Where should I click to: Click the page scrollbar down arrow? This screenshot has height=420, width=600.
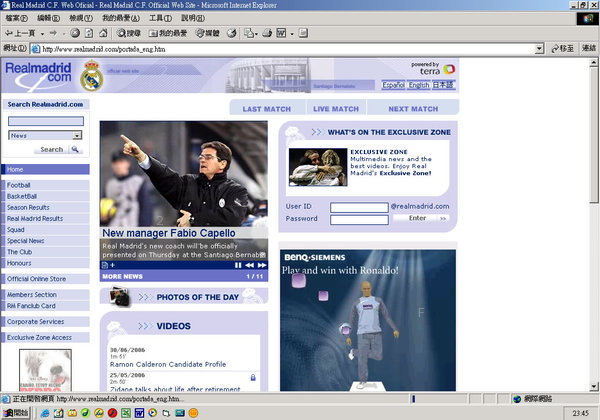[x=593, y=387]
